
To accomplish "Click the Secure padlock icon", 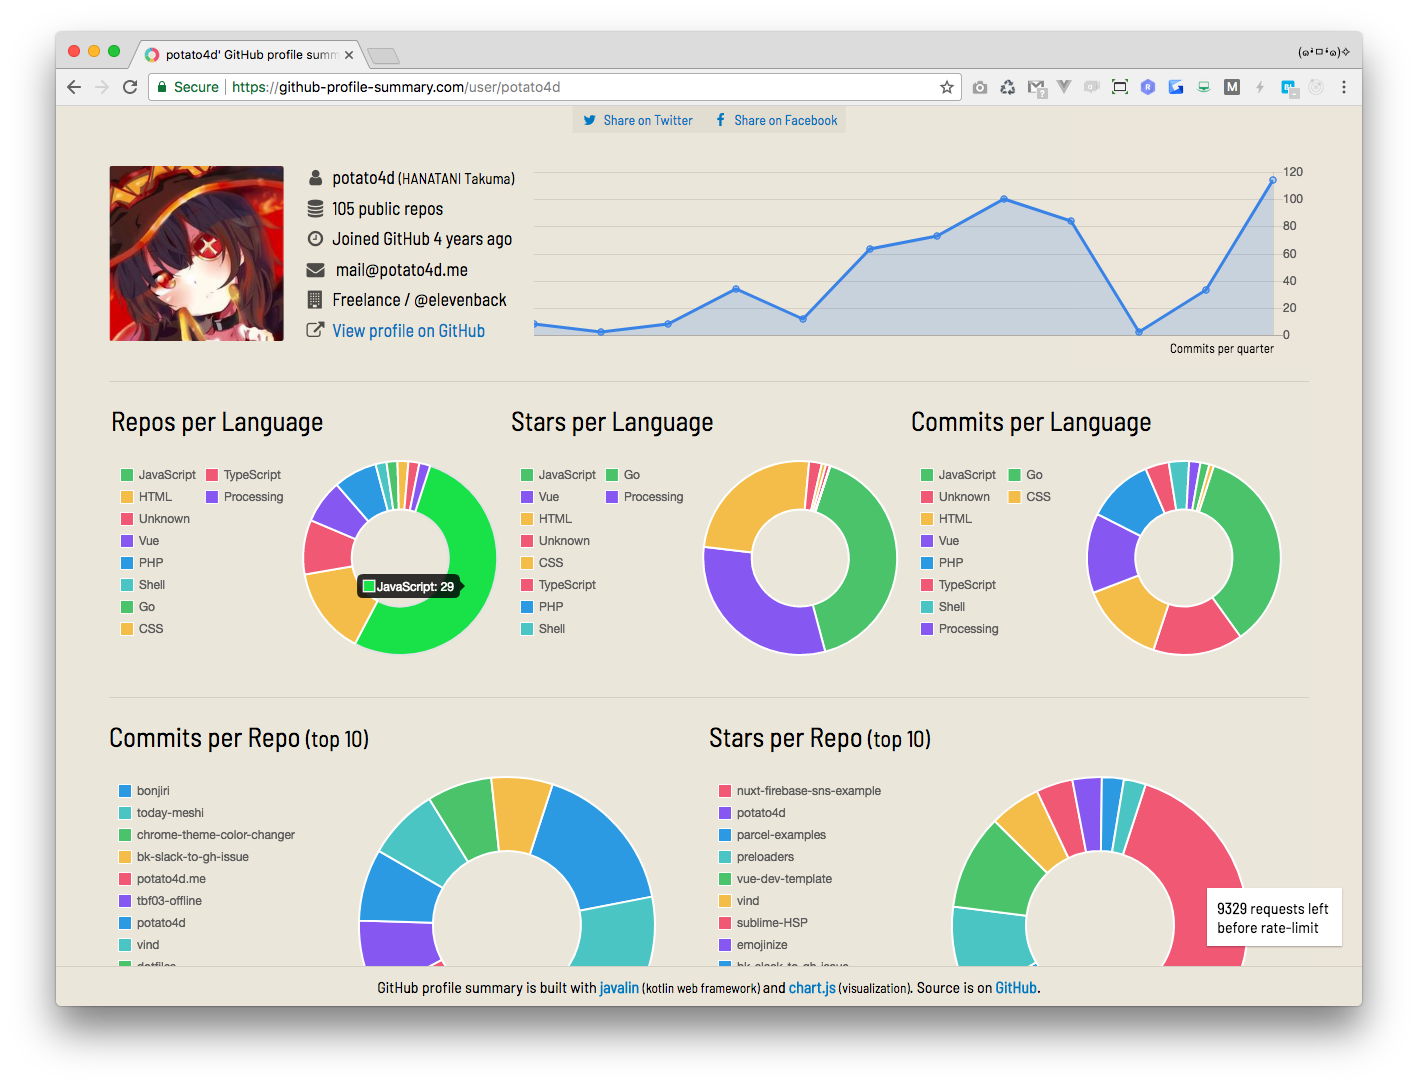I will coord(162,87).
